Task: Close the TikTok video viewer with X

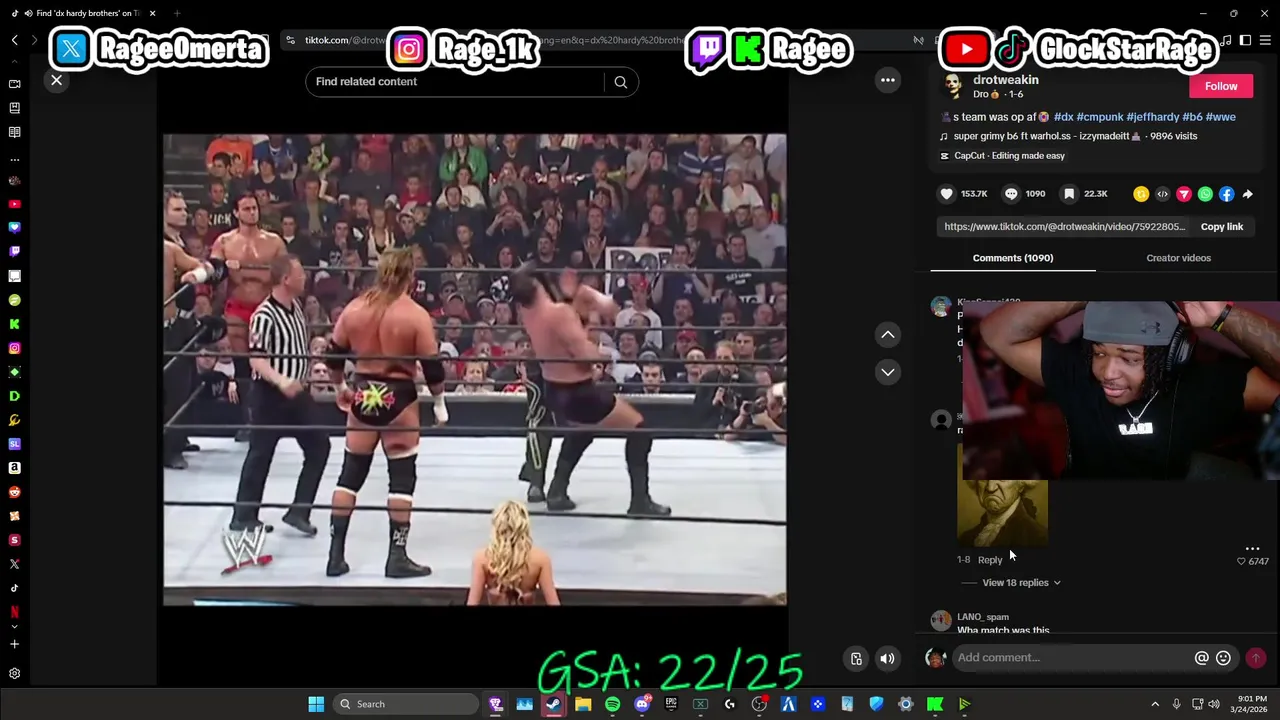Action: [x=56, y=80]
